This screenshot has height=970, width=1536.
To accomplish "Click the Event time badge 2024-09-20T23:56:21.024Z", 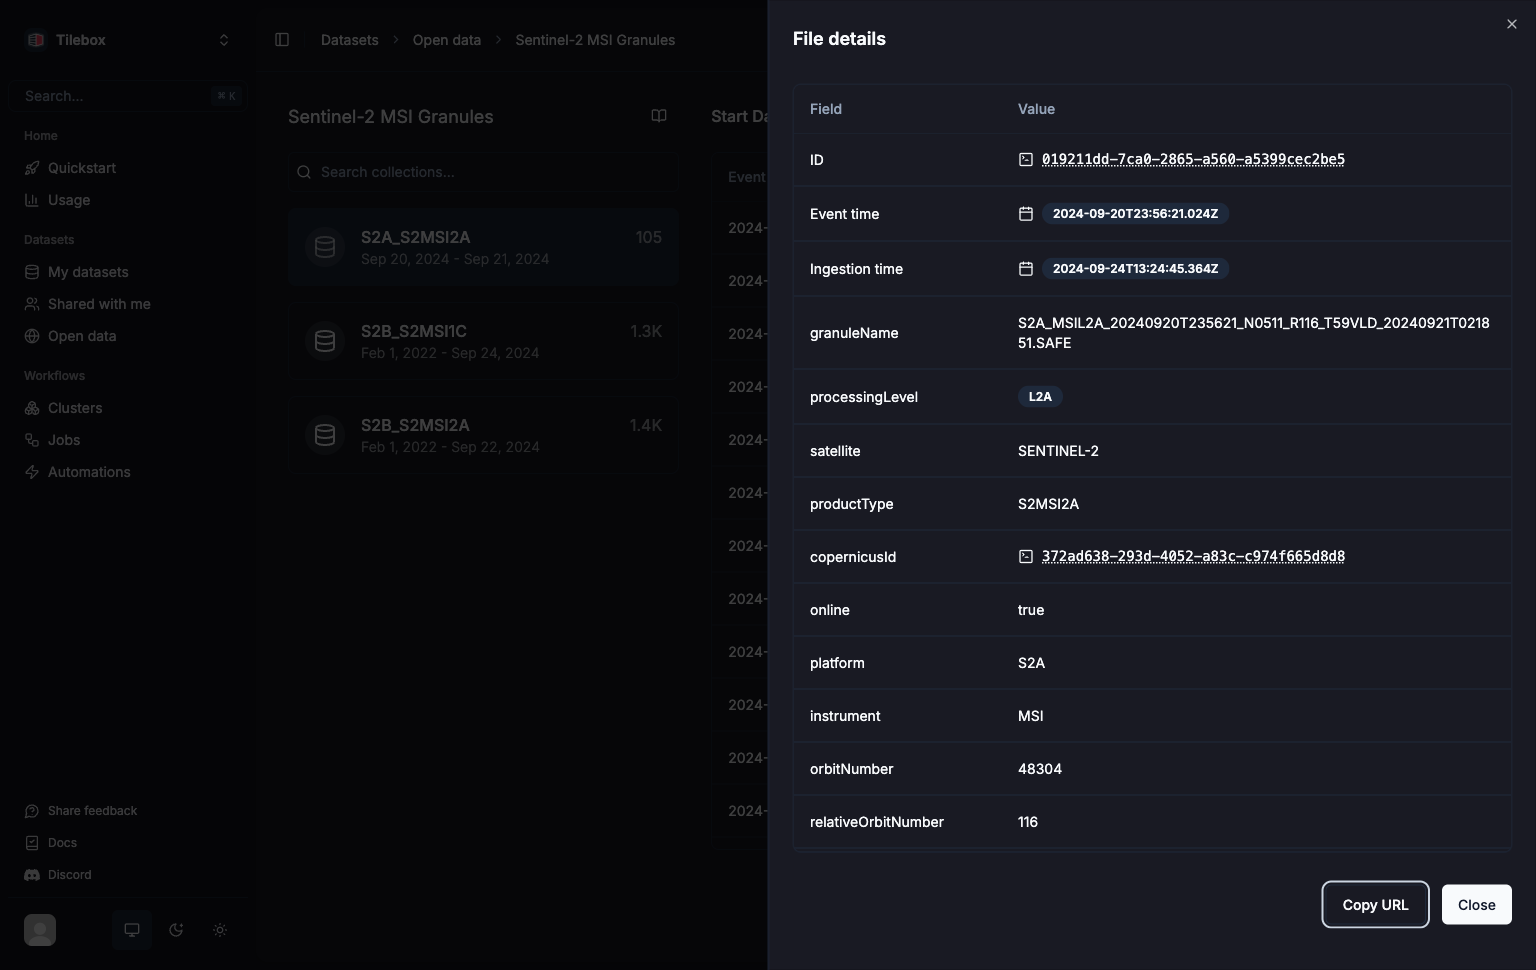I will point(1135,214).
